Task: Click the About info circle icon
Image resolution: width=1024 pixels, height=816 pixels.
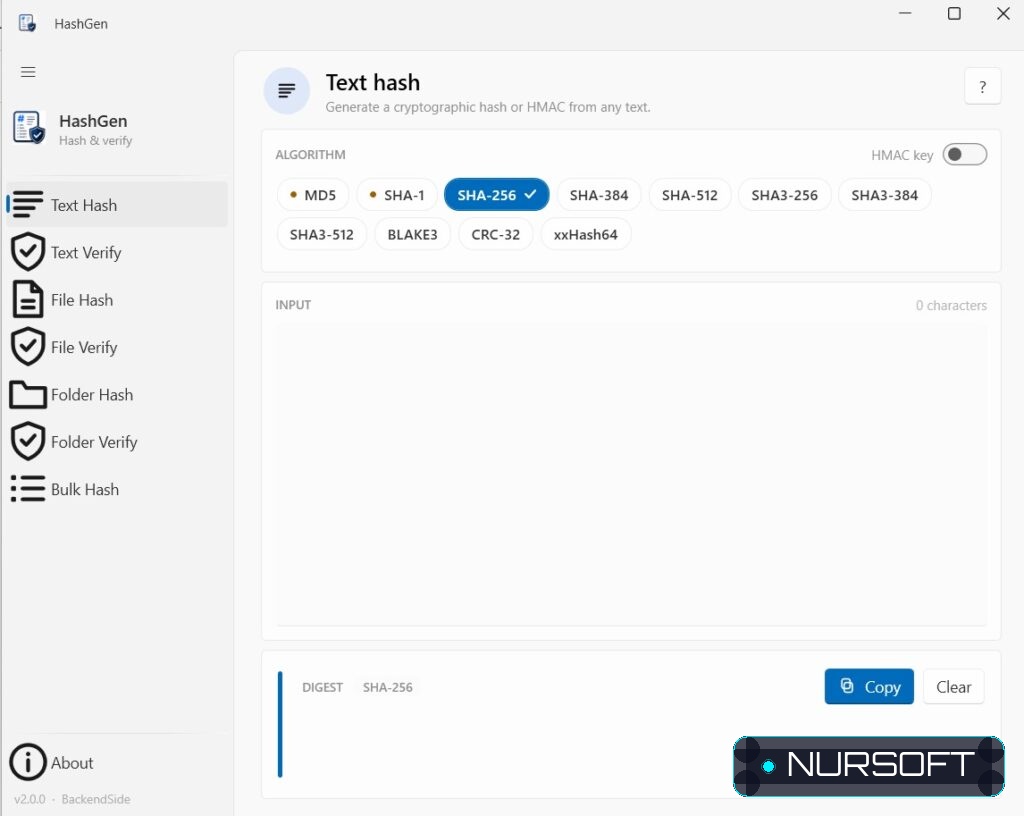Action: pos(28,762)
